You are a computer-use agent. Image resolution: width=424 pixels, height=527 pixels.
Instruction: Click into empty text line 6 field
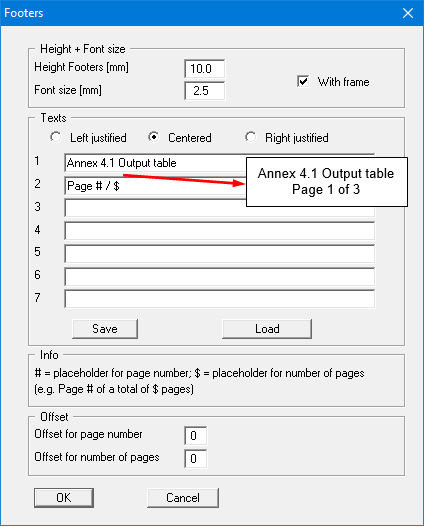(220, 276)
